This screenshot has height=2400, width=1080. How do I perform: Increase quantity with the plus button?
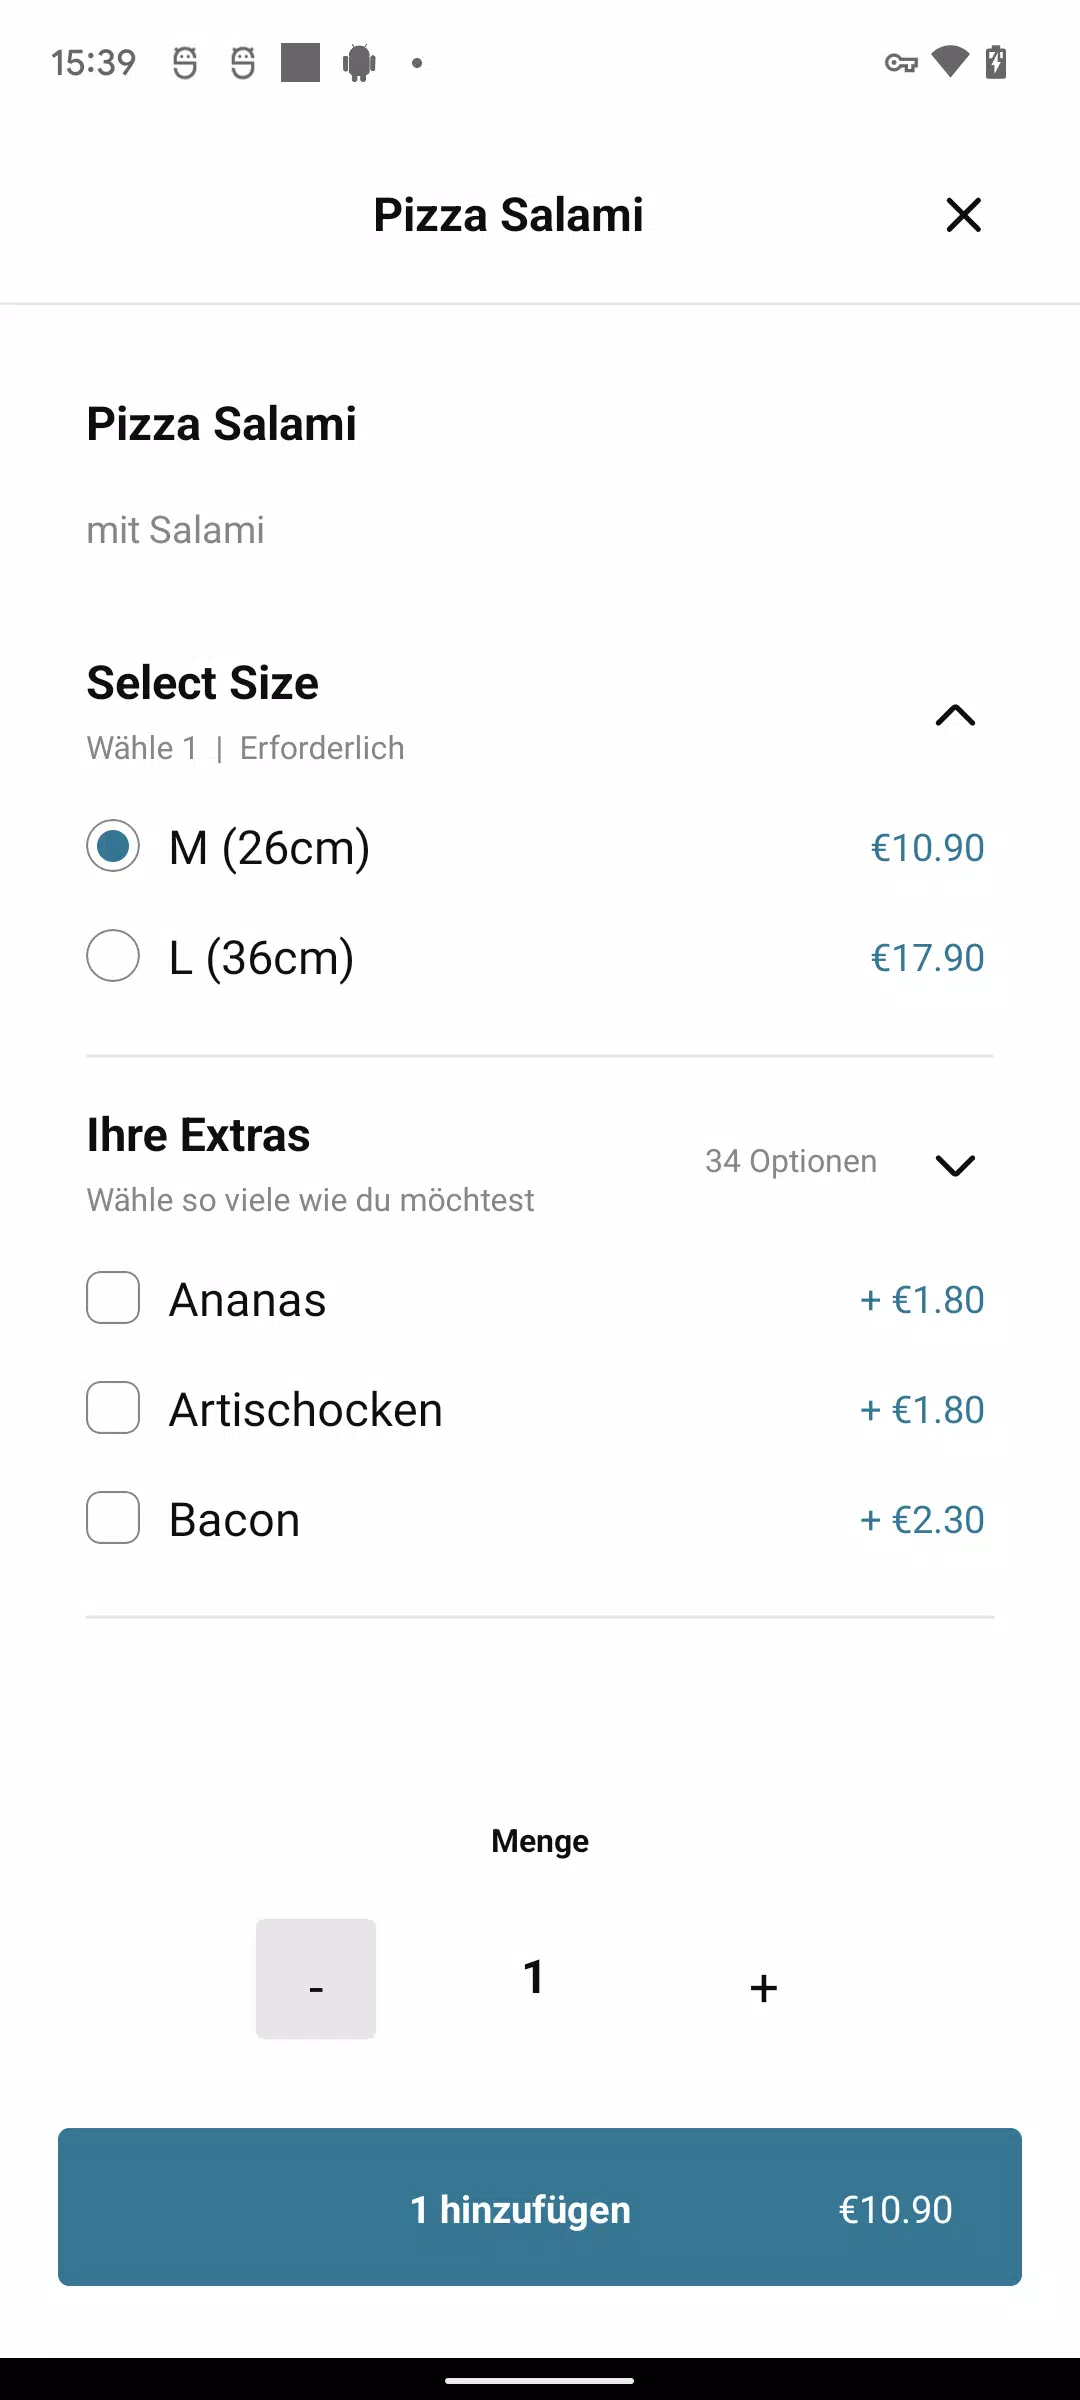pyautogui.click(x=763, y=1987)
